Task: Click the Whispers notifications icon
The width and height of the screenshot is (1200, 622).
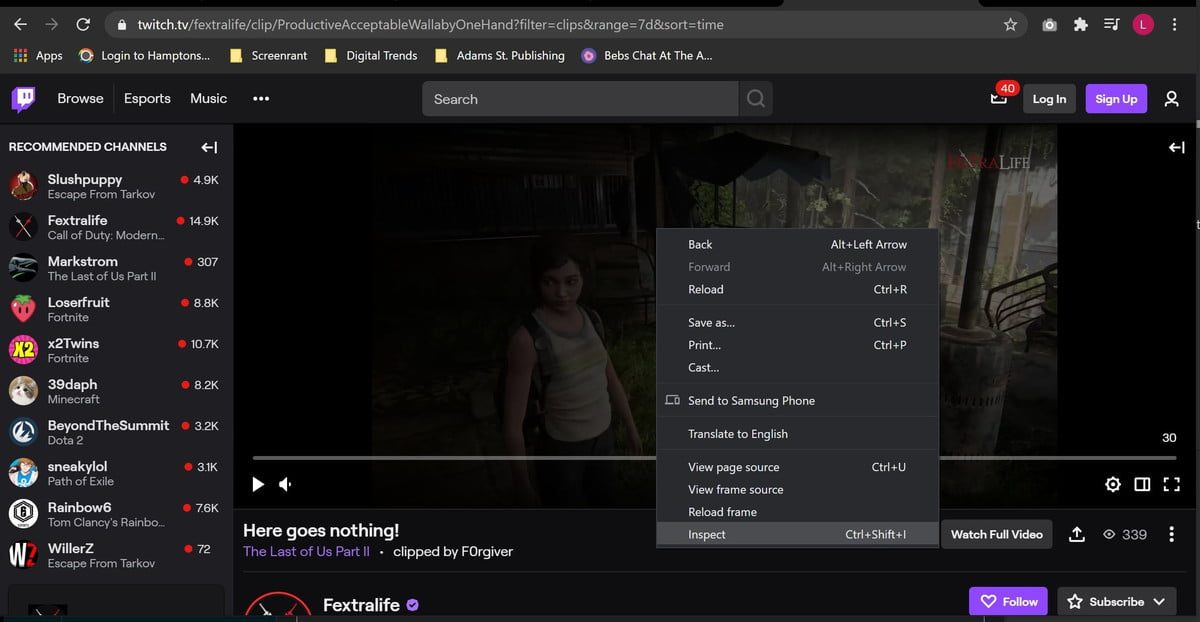Action: pos(997,98)
